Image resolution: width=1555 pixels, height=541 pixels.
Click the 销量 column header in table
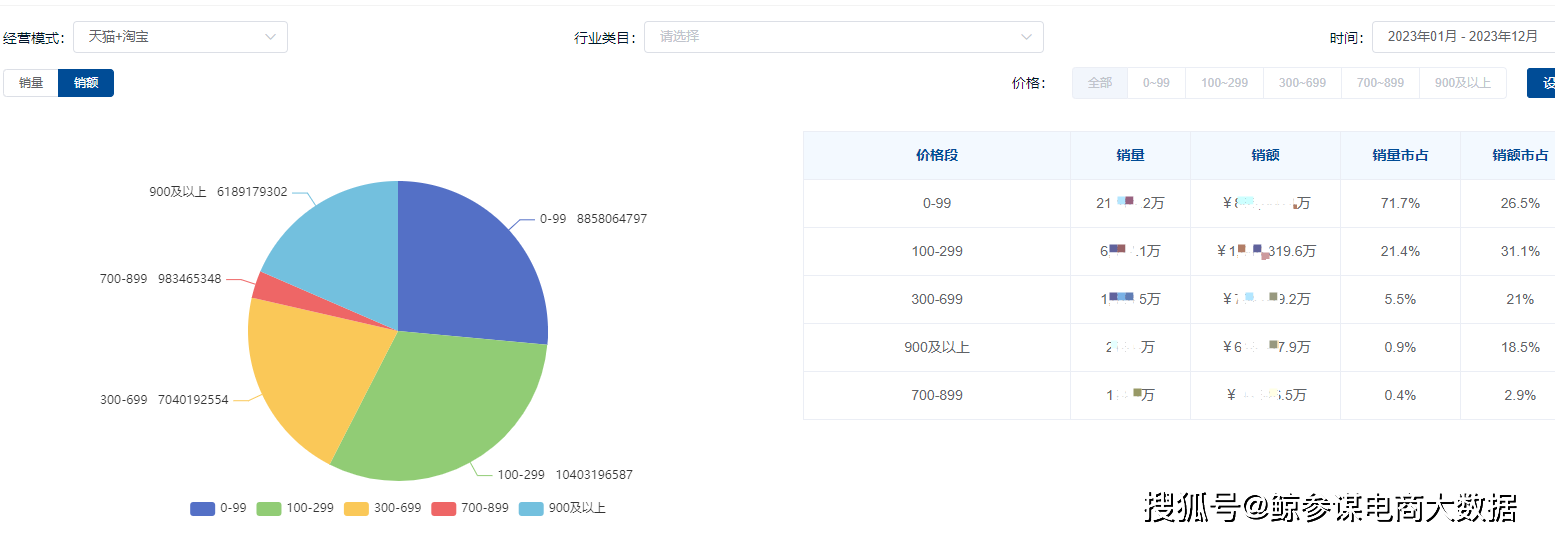click(1131, 155)
